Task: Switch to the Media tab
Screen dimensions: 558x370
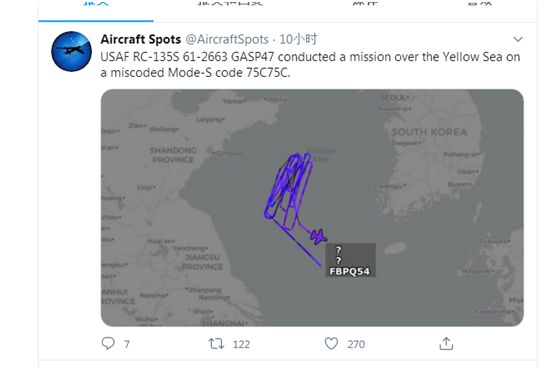Action: point(365,3)
